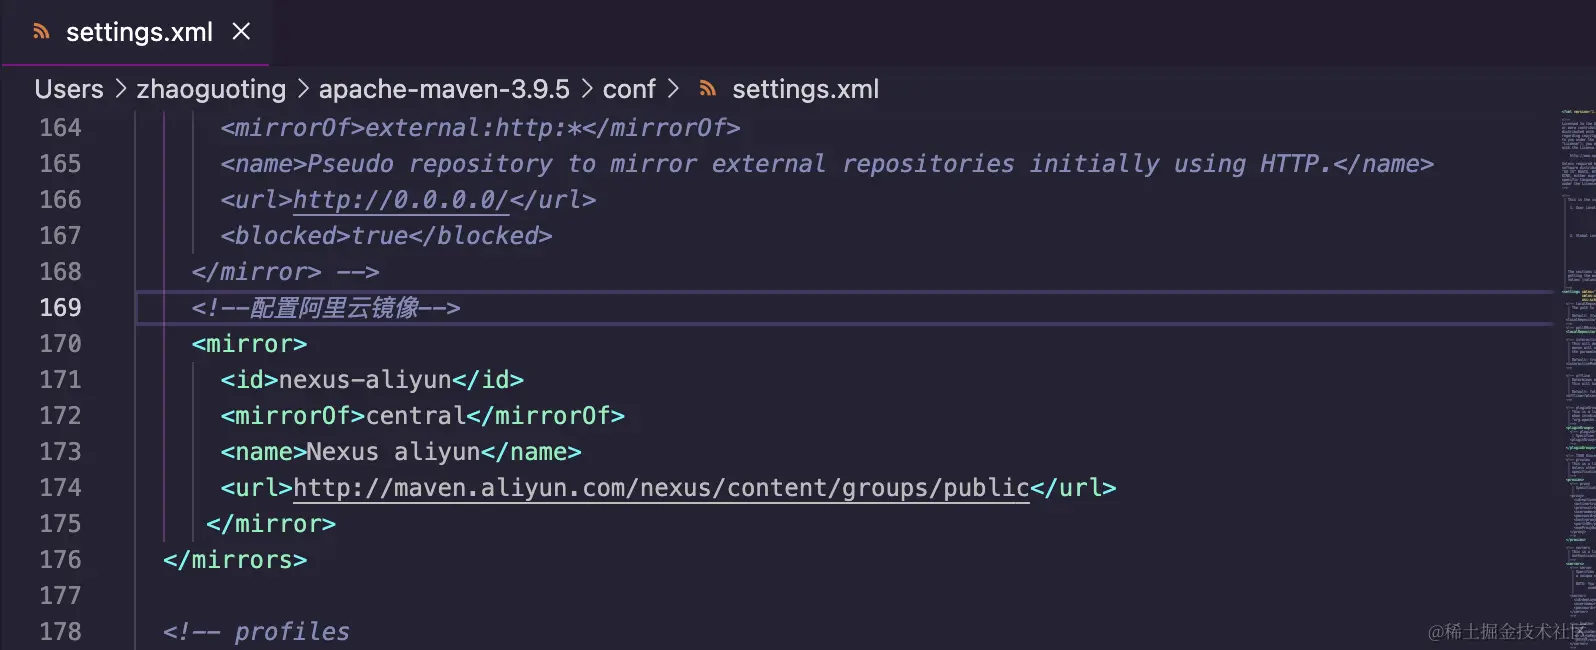Click the nexus-aliyun id value
This screenshot has height=650, width=1596.
[365, 380]
